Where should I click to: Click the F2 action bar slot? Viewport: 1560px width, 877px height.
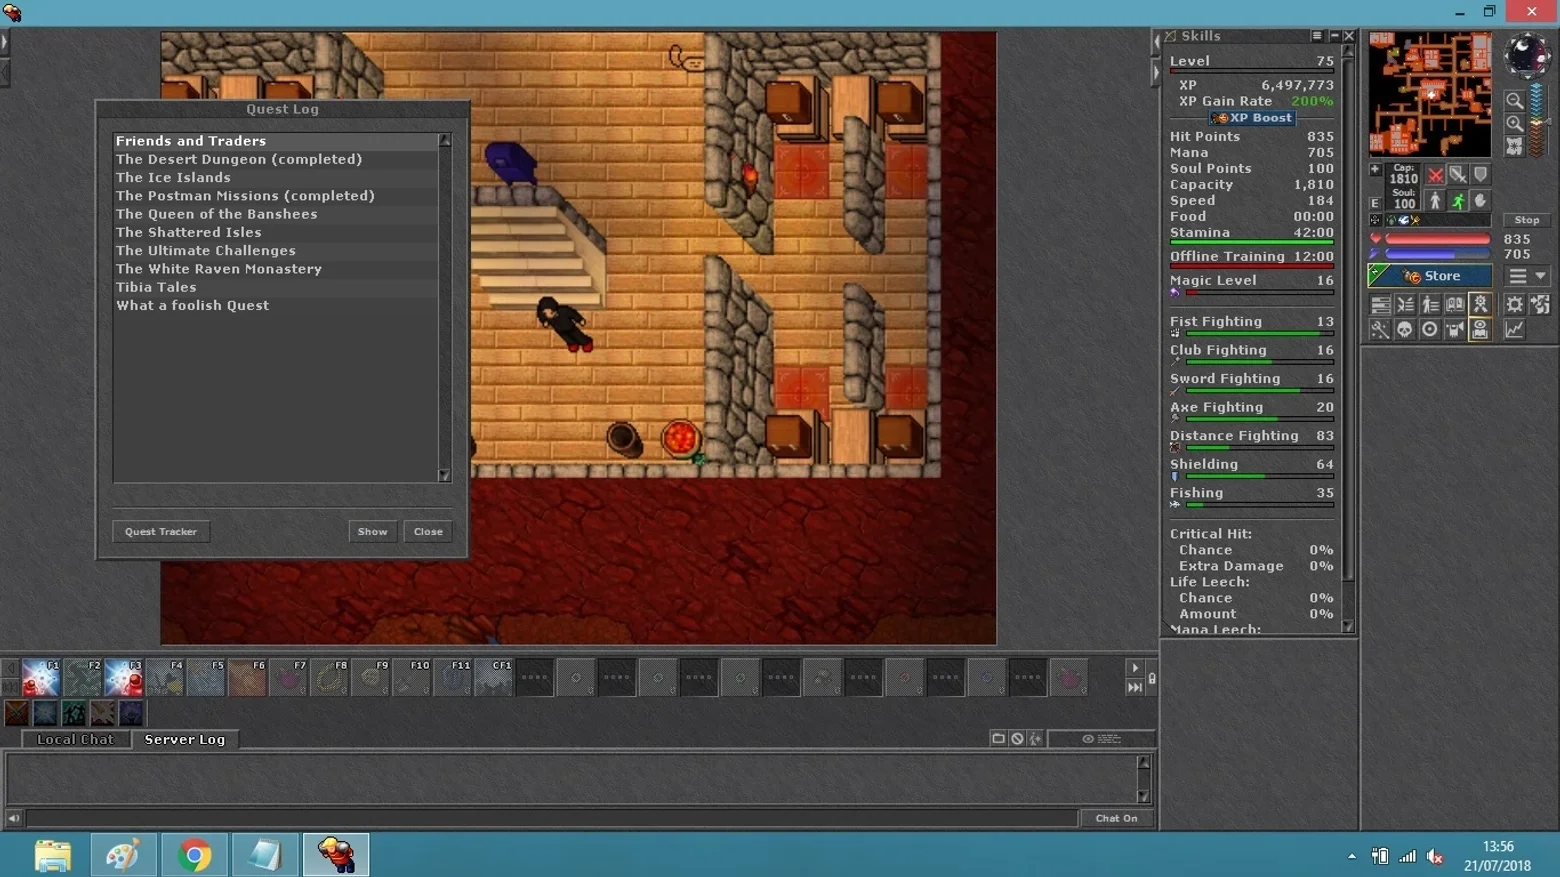(82, 677)
